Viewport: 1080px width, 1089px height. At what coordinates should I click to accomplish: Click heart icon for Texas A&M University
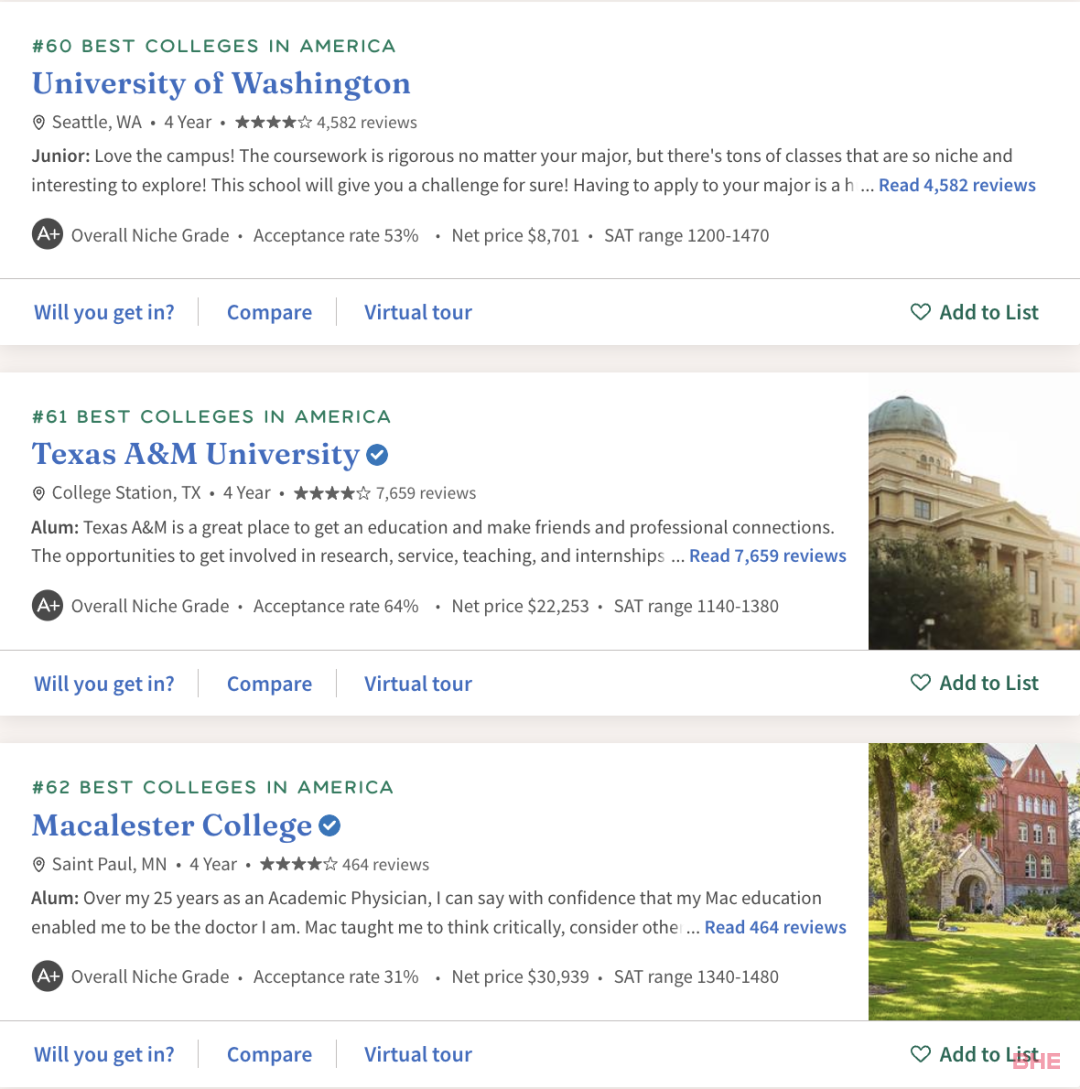pos(920,683)
